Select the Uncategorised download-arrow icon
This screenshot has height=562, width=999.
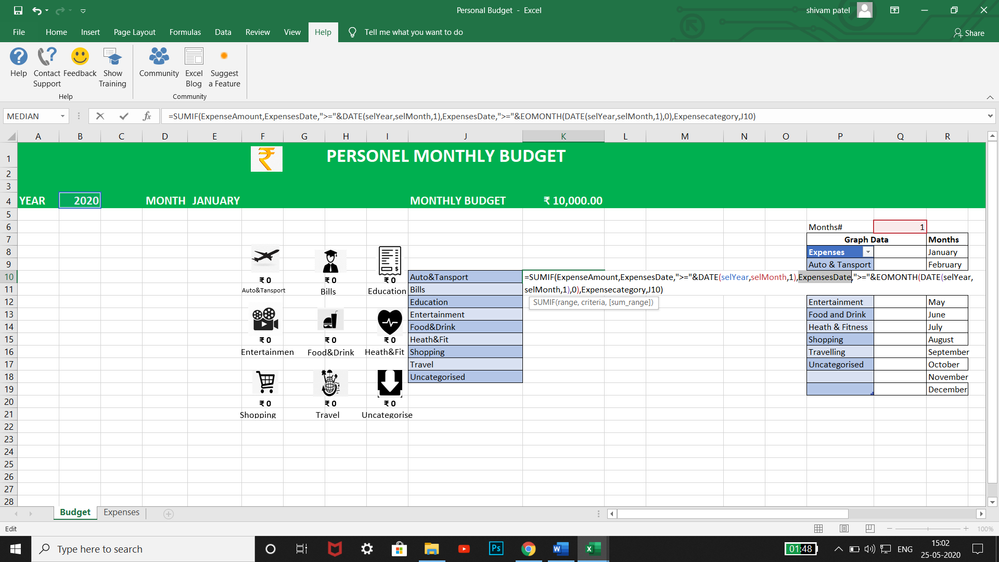point(389,383)
